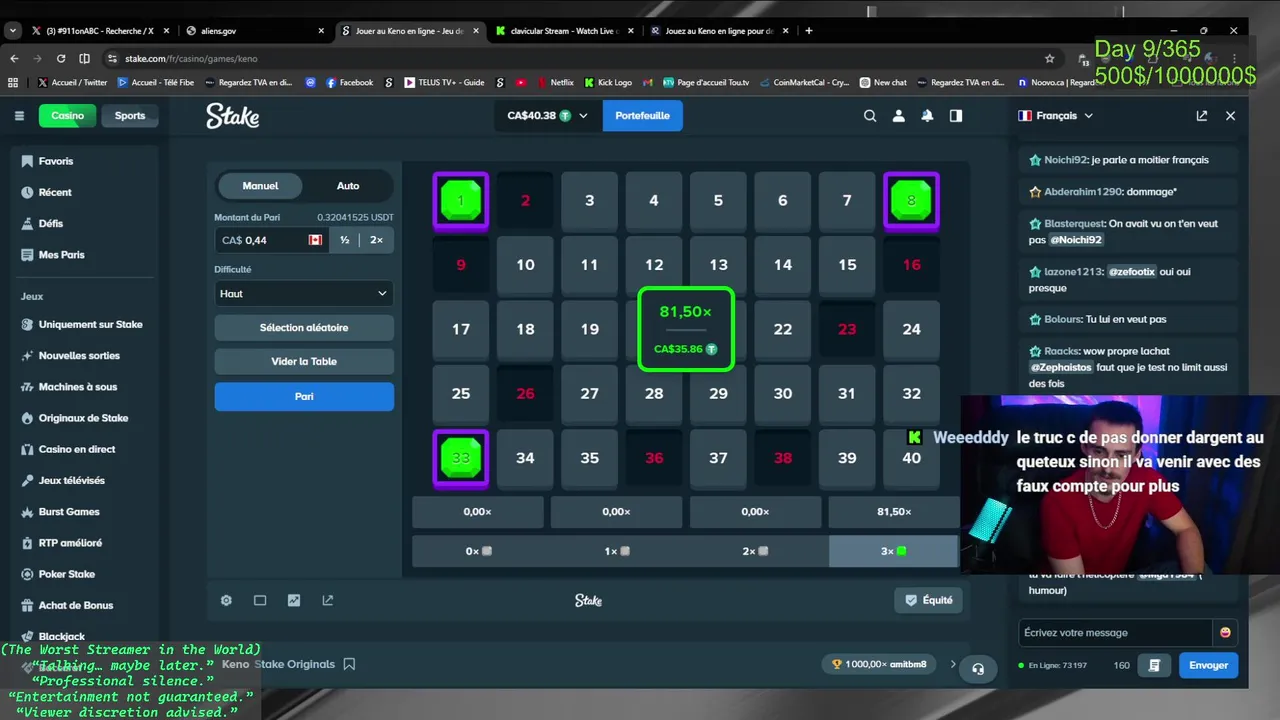This screenshot has width=1280, height=720.
Task: Switch to the Manuel betting tab
Action: 260,186
